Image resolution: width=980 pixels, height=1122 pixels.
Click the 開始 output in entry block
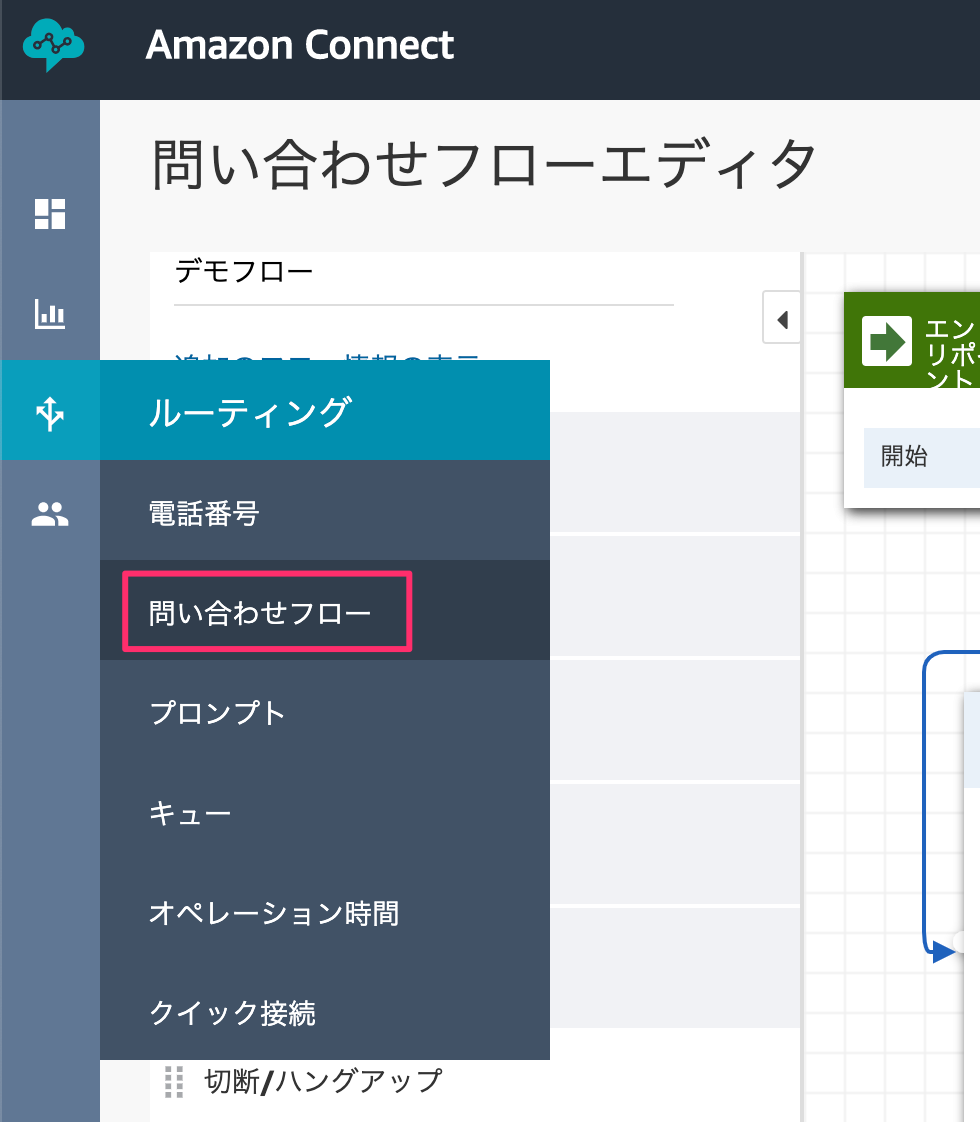coord(922,457)
